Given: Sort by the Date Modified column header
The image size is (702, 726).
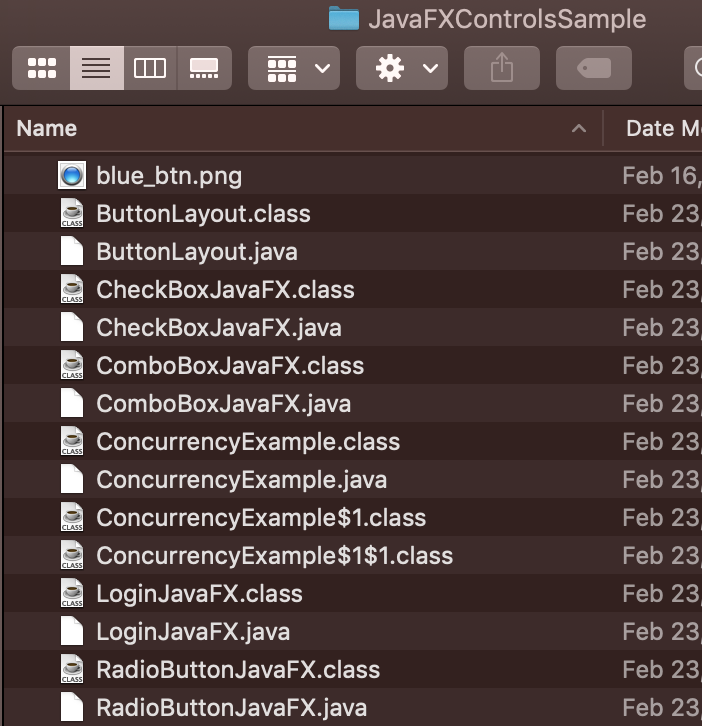Looking at the screenshot, I should tap(664, 128).
